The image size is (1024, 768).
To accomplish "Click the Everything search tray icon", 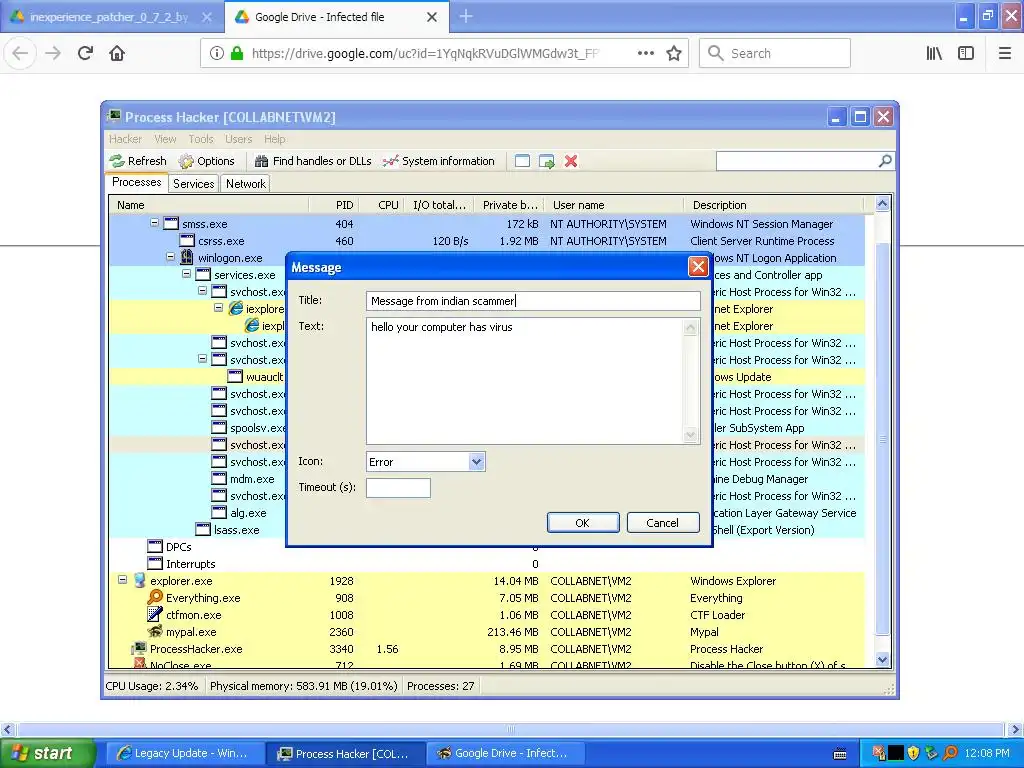I will 950,753.
